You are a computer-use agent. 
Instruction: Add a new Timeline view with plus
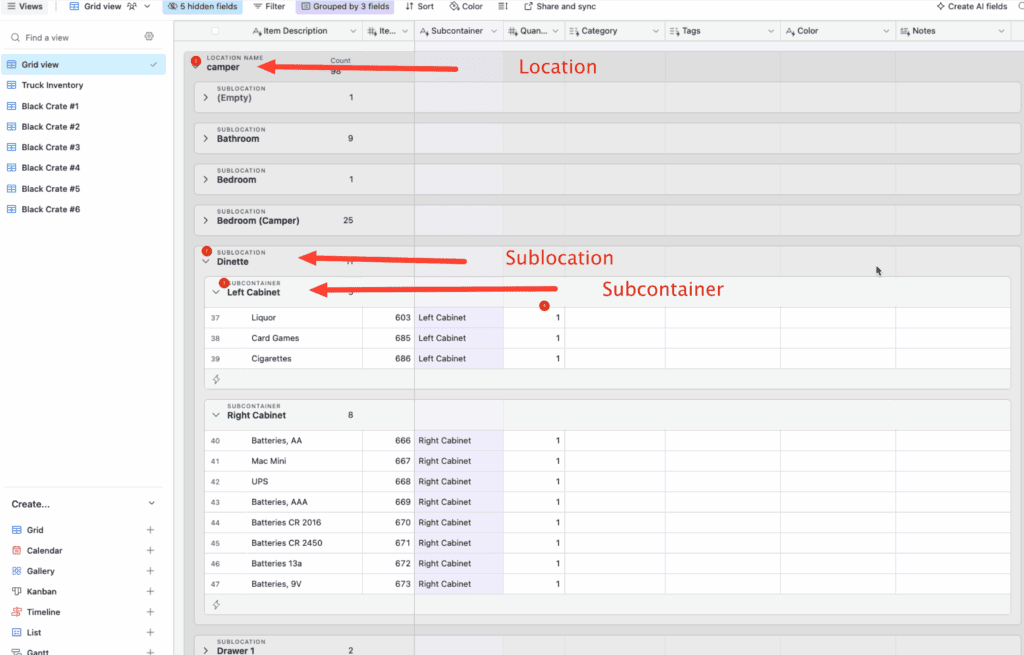[x=150, y=612]
